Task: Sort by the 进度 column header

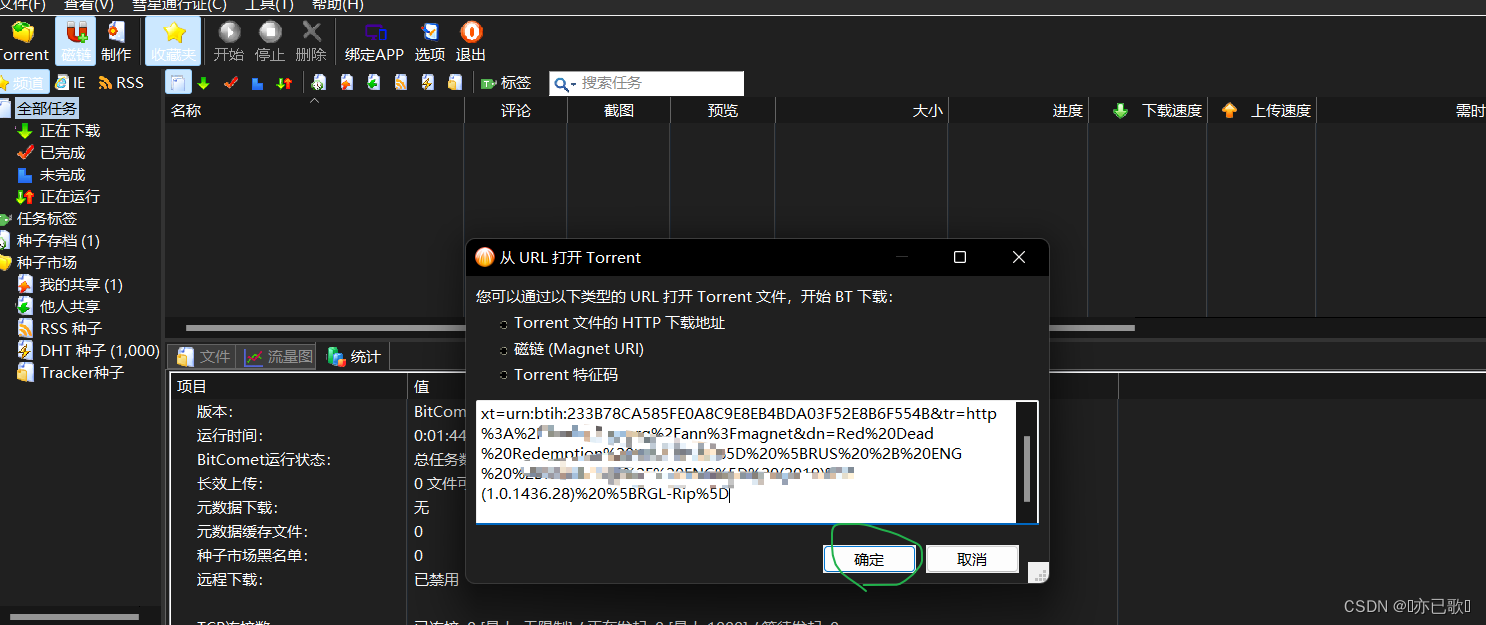Action: pyautogui.click(x=1018, y=111)
